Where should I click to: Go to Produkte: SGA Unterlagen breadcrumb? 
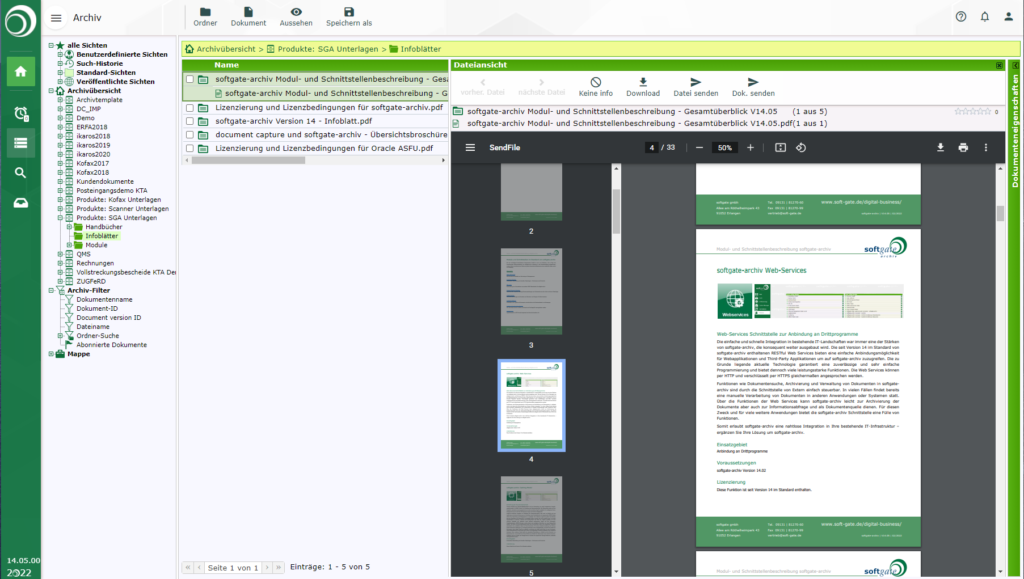click(328, 49)
